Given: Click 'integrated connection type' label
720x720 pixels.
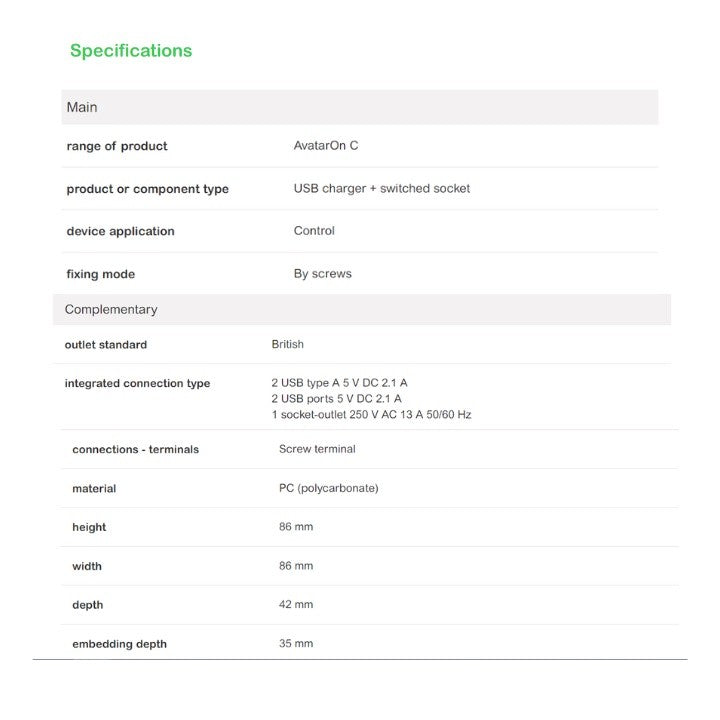Looking at the screenshot, I should [138, 383].
